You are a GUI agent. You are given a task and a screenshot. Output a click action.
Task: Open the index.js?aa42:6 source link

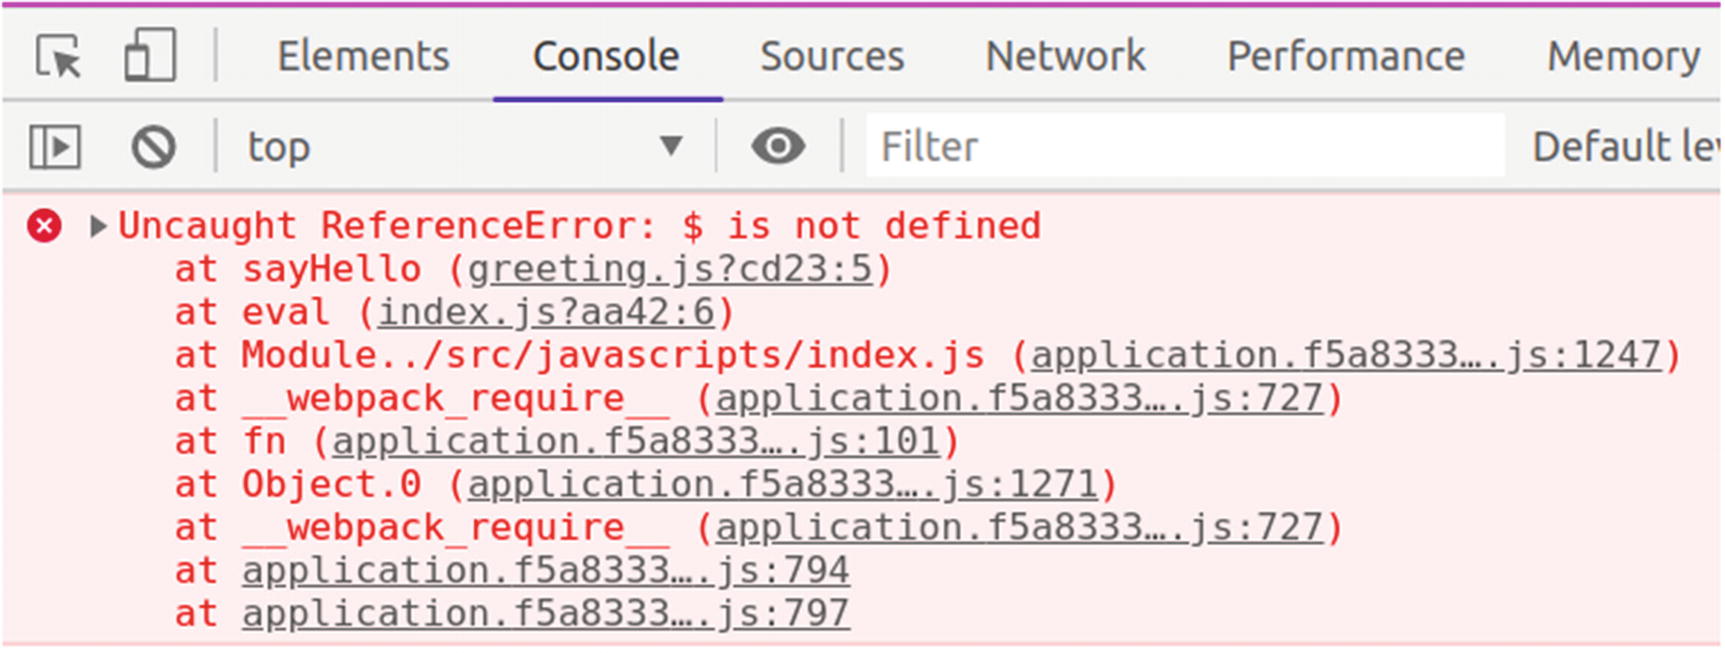tap(546, 312)
